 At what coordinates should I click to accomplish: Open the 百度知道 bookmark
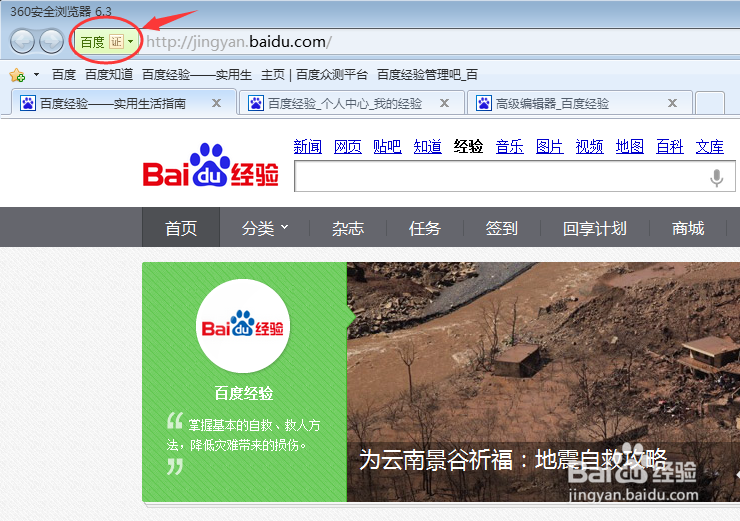(x=109, y=75)
